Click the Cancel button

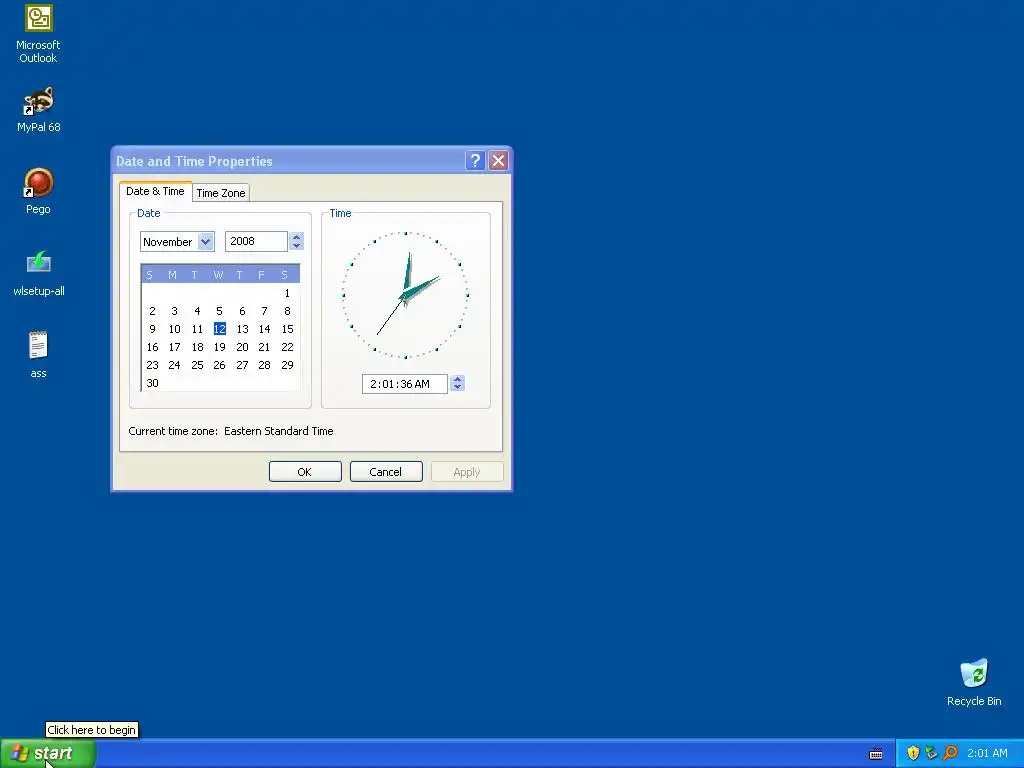pos(386,472)
